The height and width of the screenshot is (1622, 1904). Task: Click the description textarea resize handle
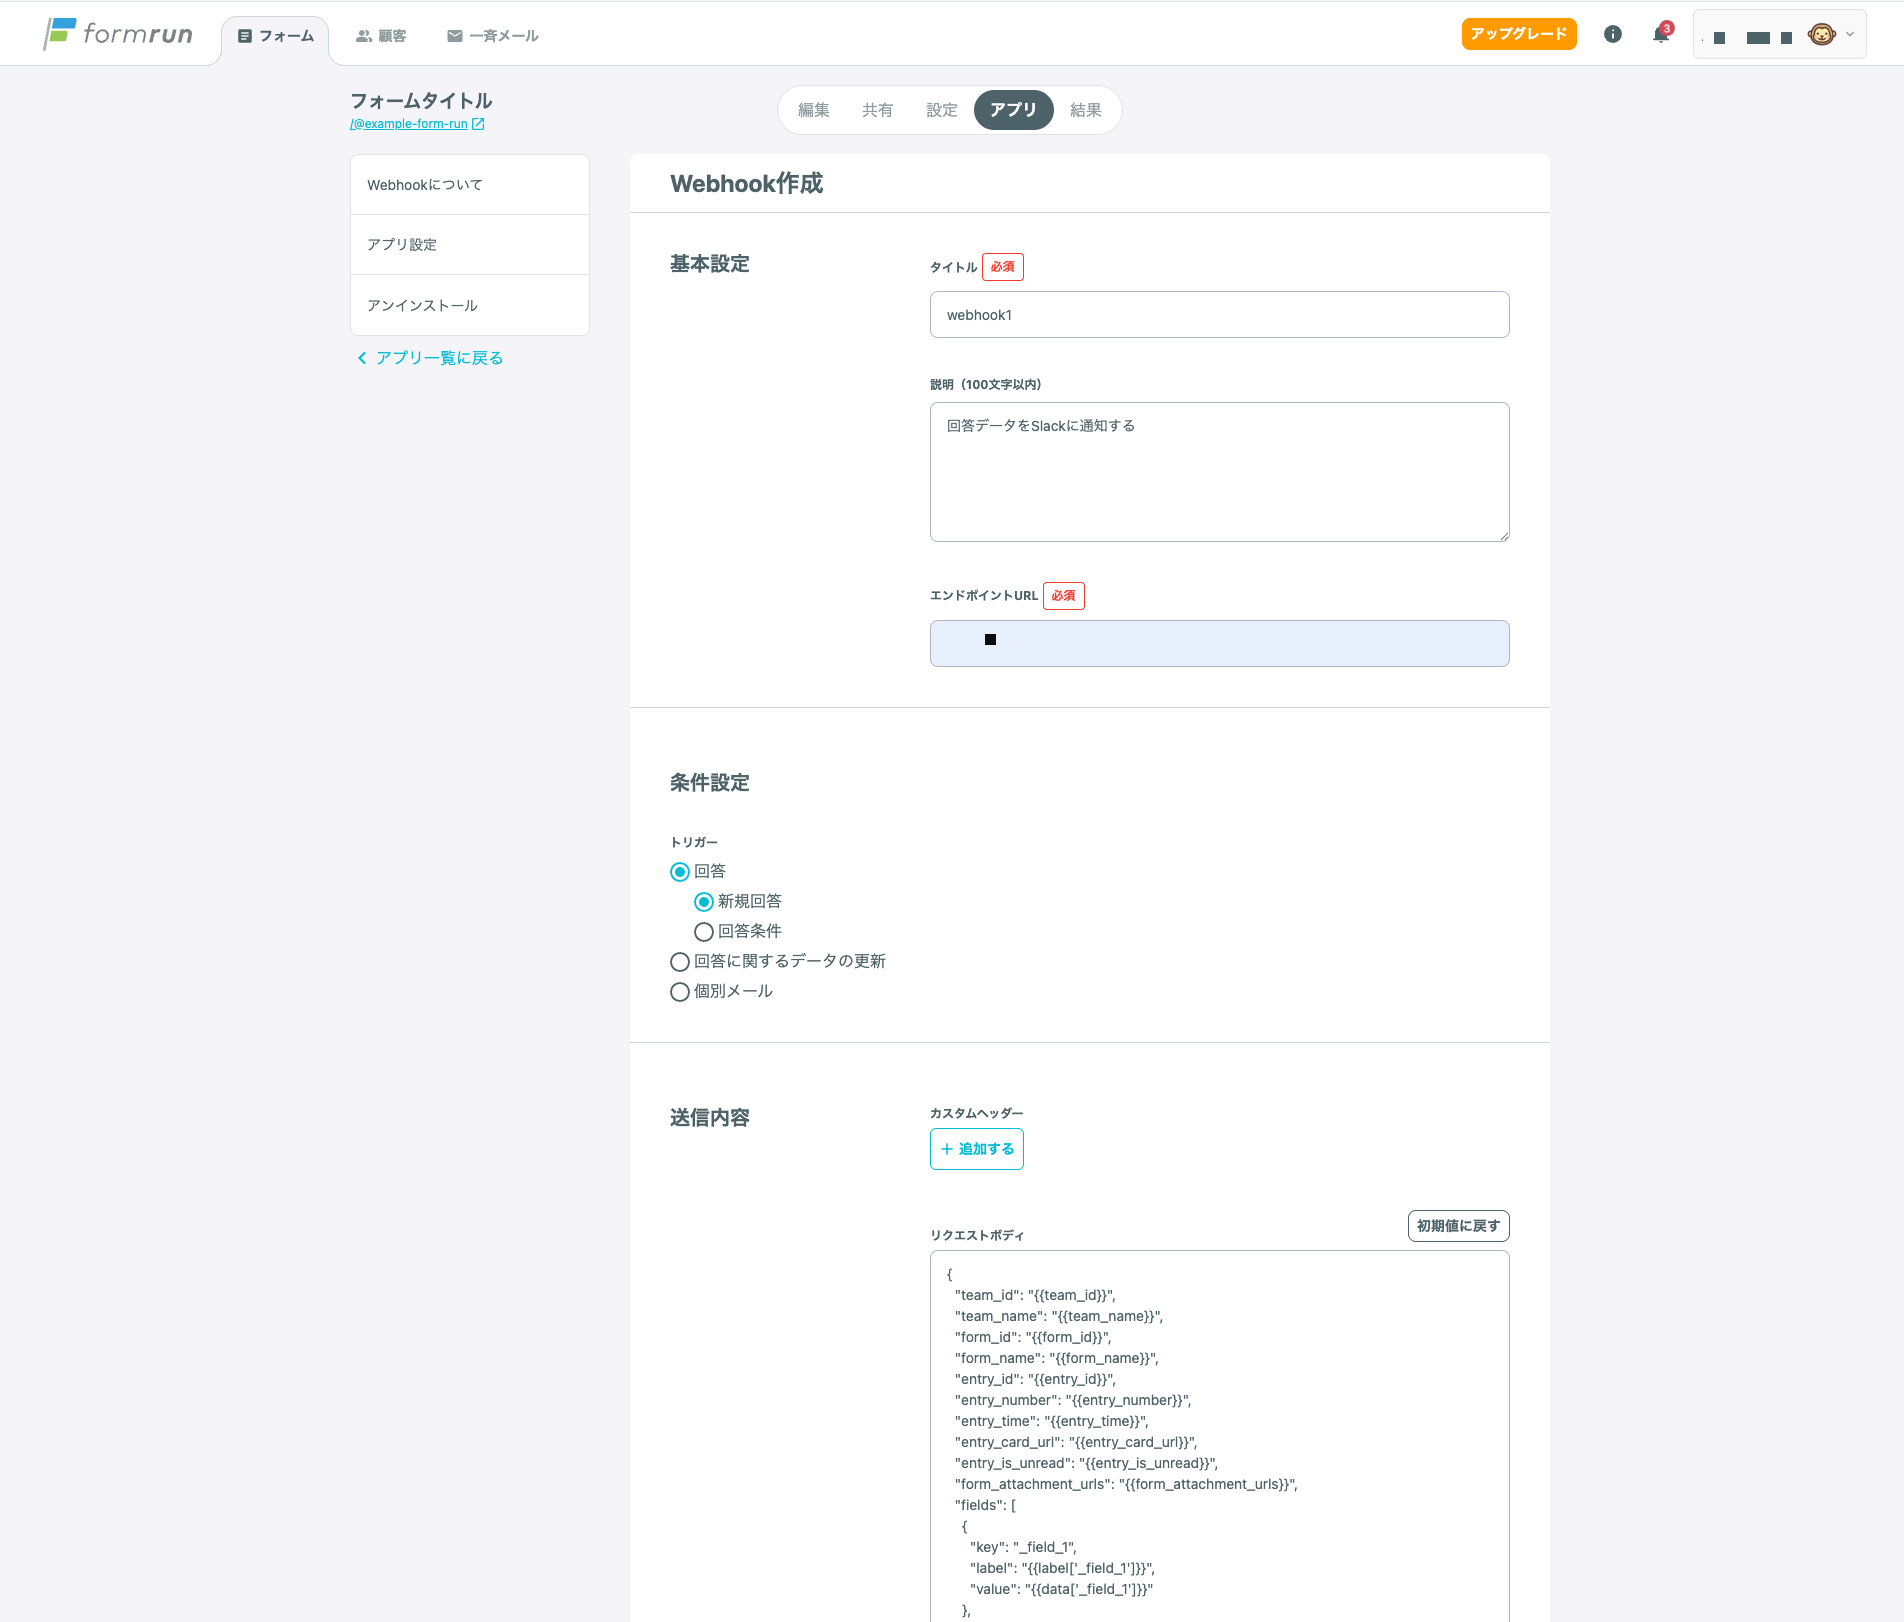[x=1503, y=536]
